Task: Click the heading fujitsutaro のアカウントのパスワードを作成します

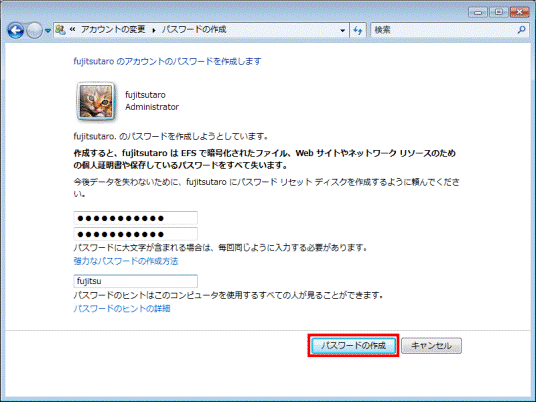Action: (x=168, y=62)
